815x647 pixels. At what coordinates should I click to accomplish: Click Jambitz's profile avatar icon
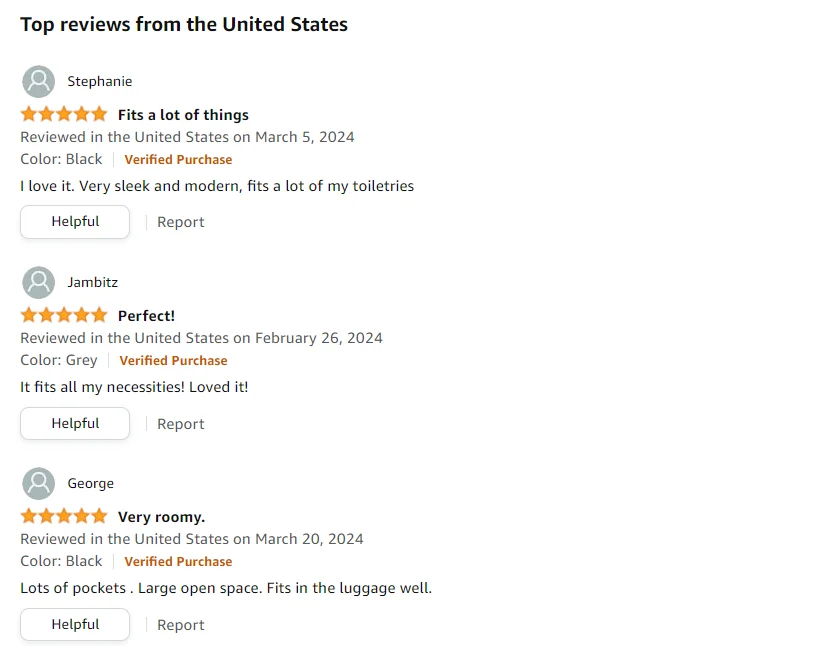[x=38, y=283]
